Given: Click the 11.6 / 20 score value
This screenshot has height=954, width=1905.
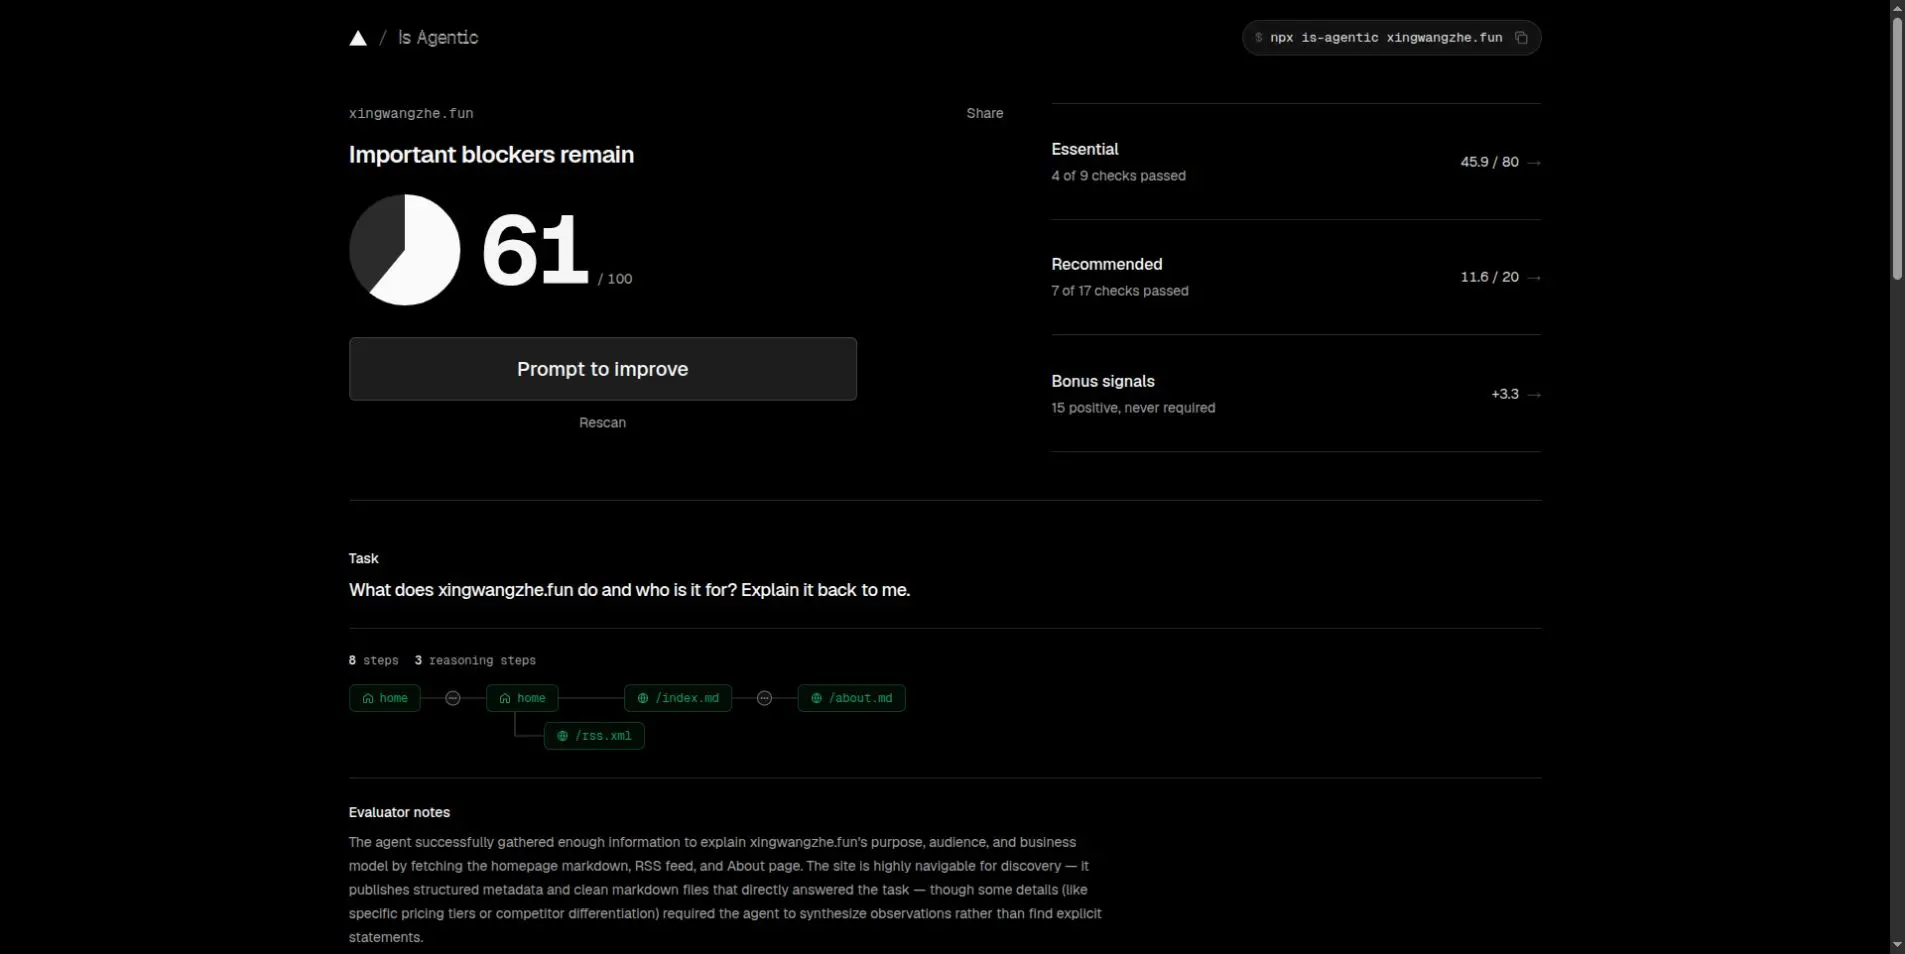Looking at the screenshot, I should 1489,277.
